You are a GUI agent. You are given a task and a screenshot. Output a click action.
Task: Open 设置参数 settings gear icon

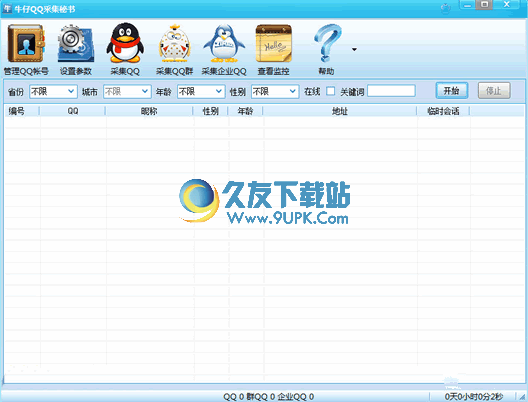click(76, 44)
